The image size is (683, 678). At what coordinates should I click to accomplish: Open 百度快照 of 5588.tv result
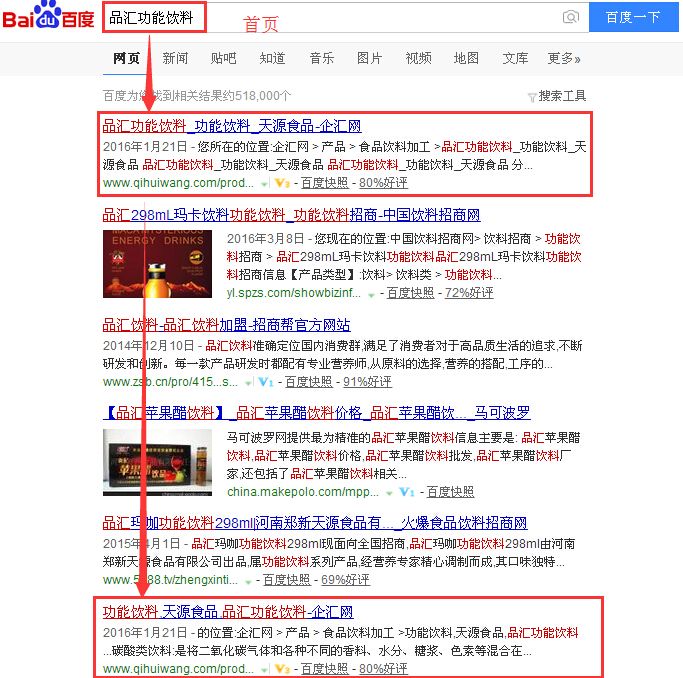(287, 580)
